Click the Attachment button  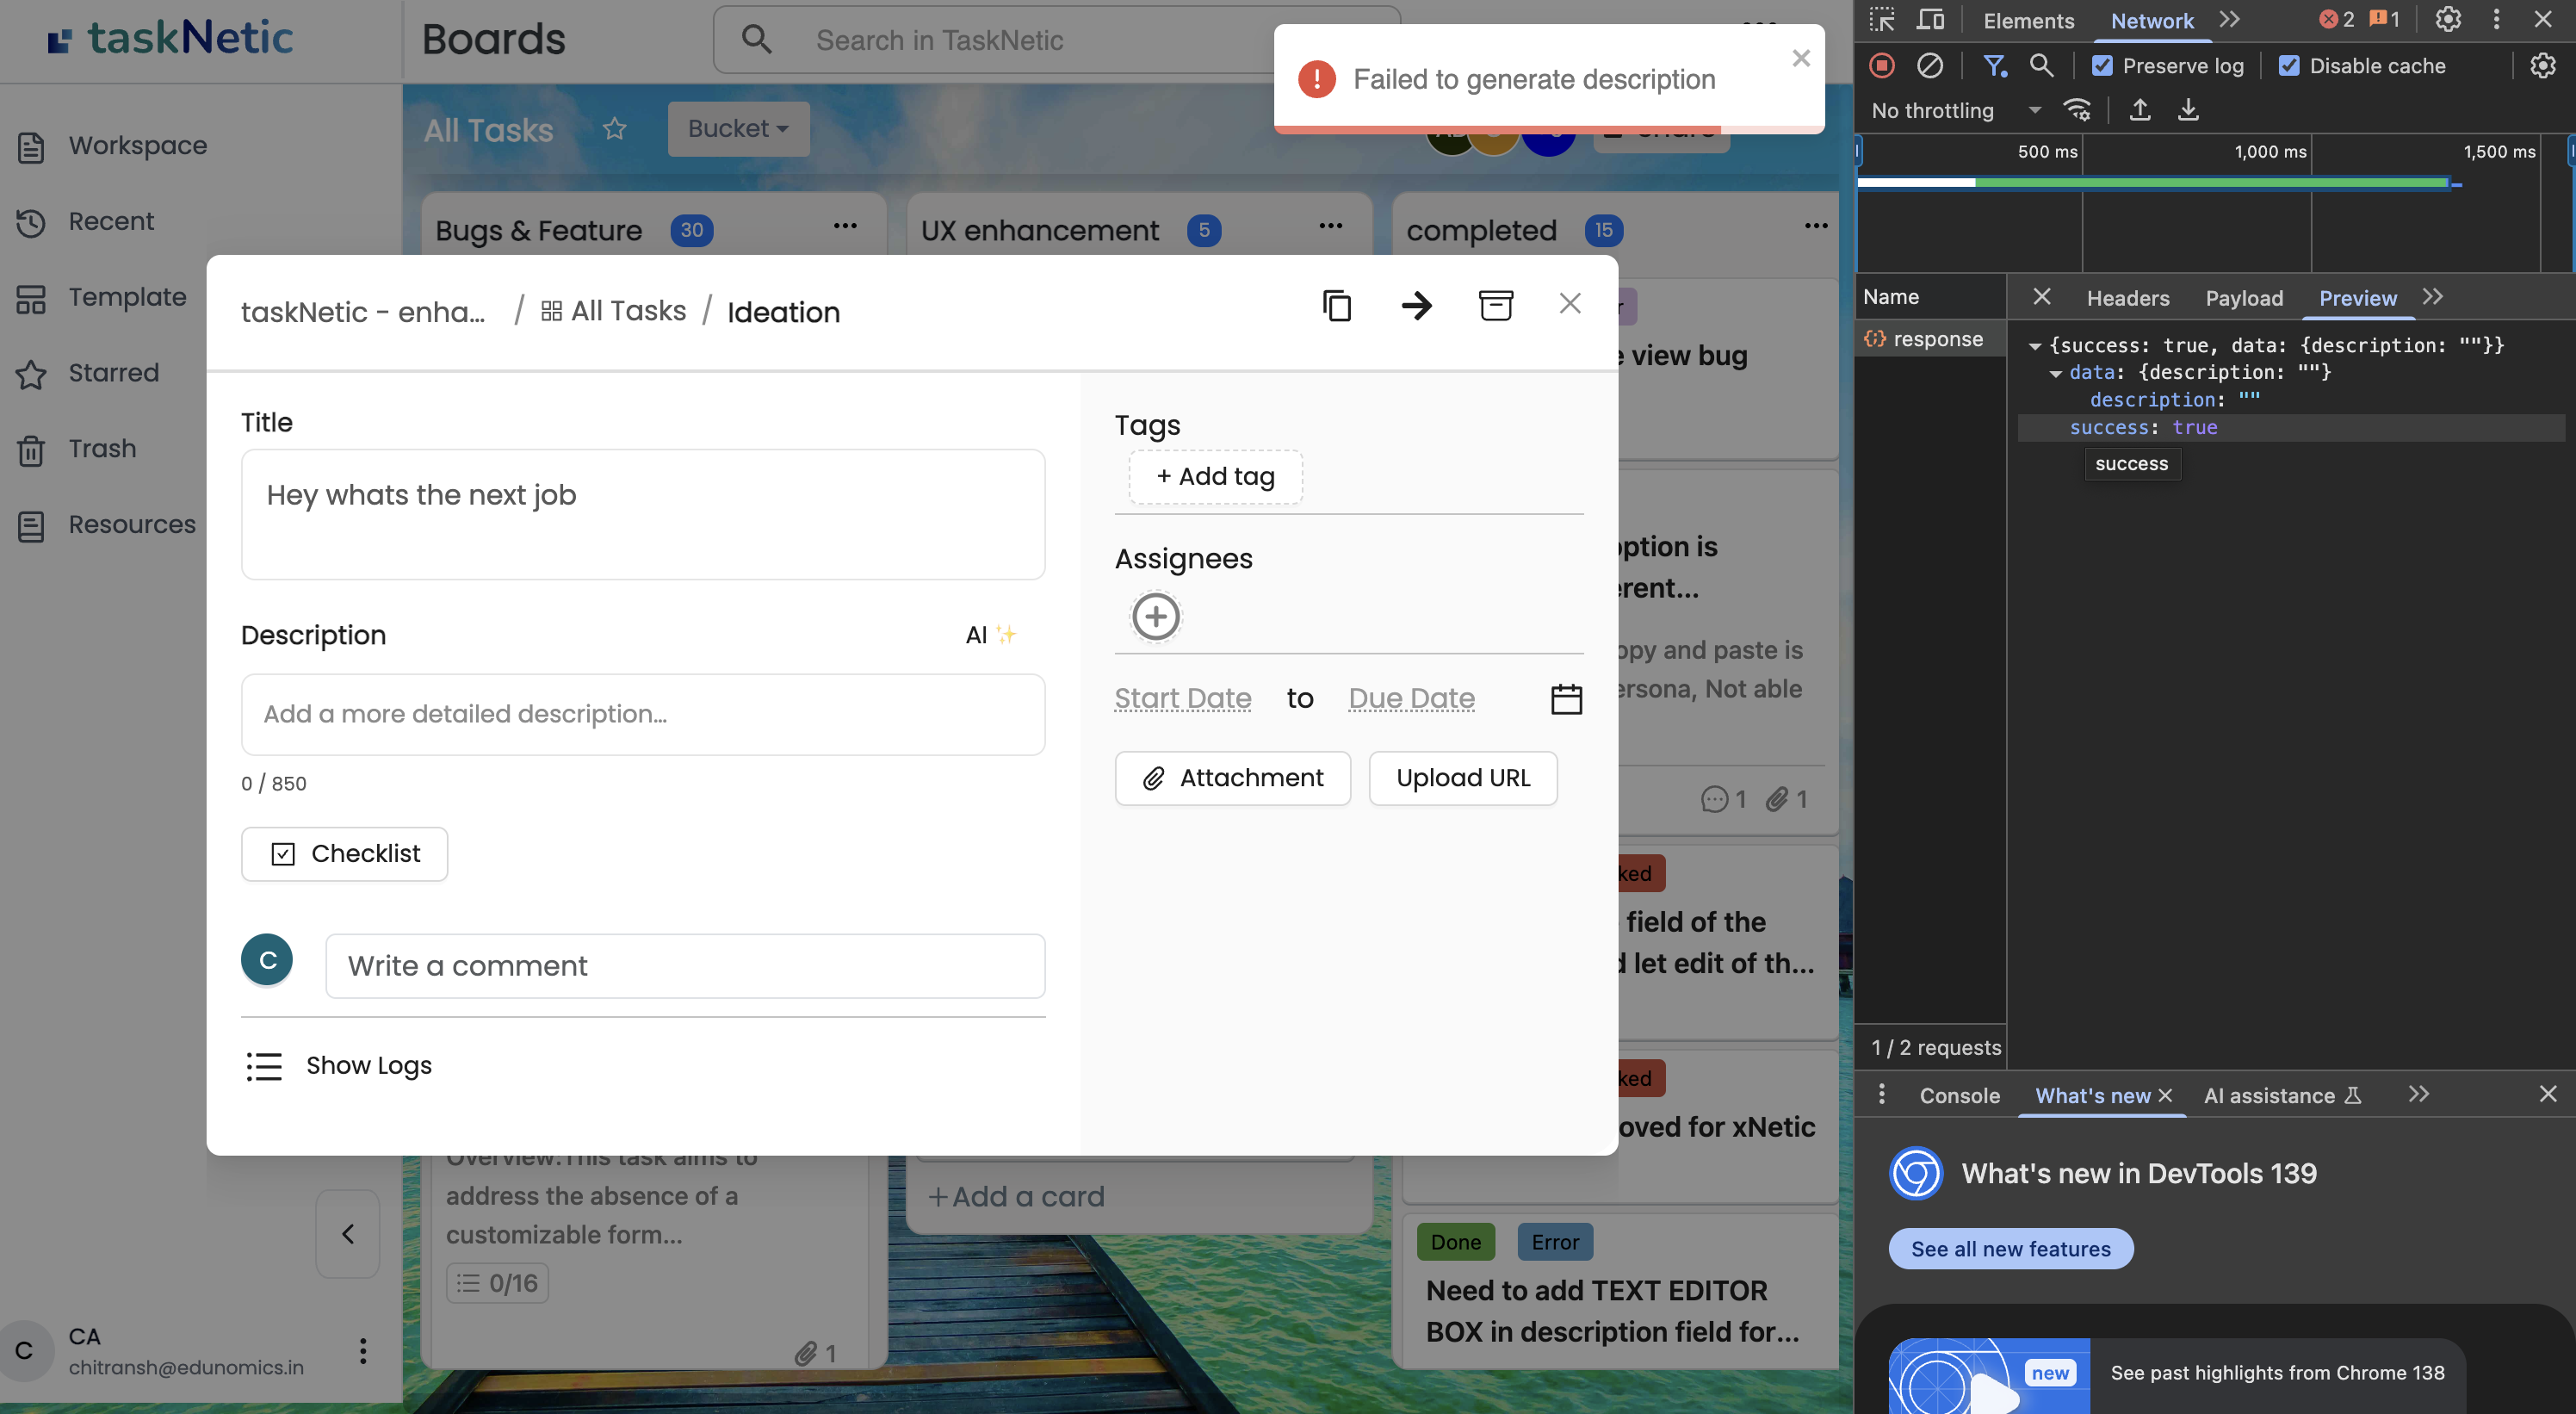pos(1232,778)
